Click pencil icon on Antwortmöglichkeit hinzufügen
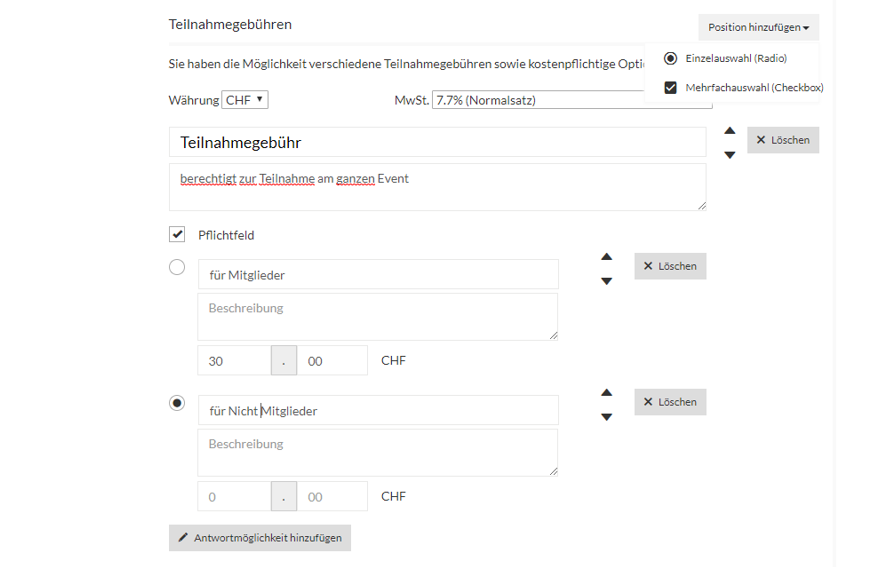The width and height of the screenshot is (896, 567). [183, 537]
